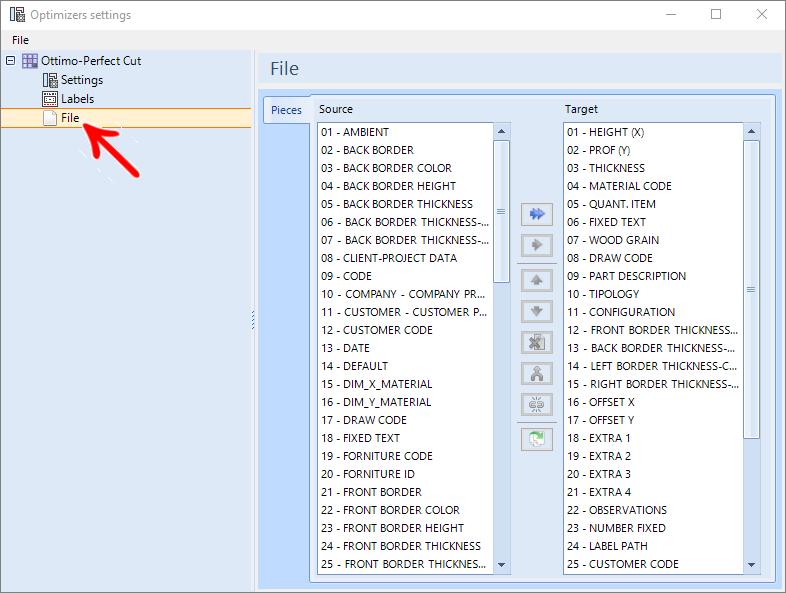This screenshot has height=593, width=786.
Task: Click Source list scroll down arrow
Action: (x=501, y=565)
